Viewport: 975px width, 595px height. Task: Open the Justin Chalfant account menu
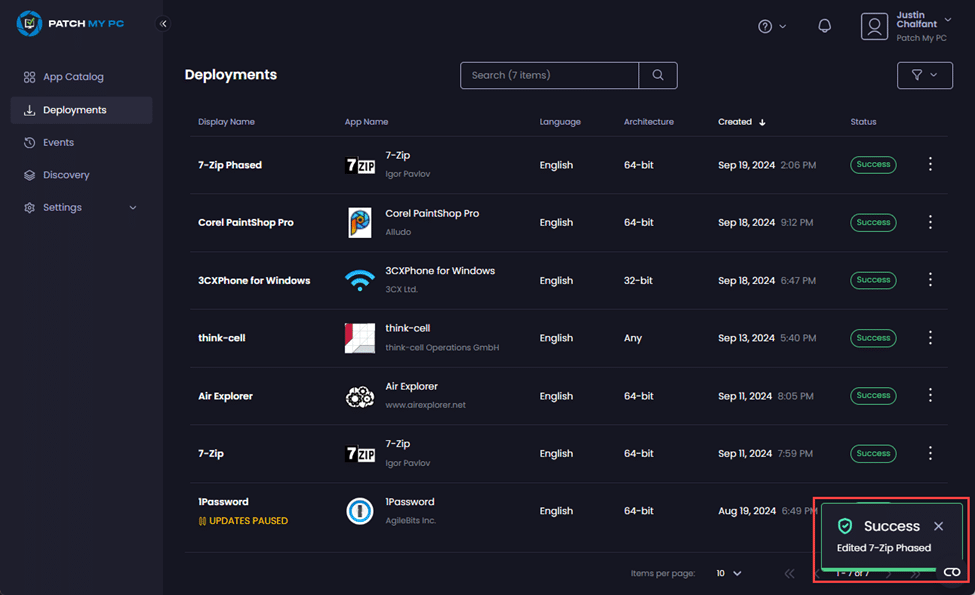click(906, 26)
